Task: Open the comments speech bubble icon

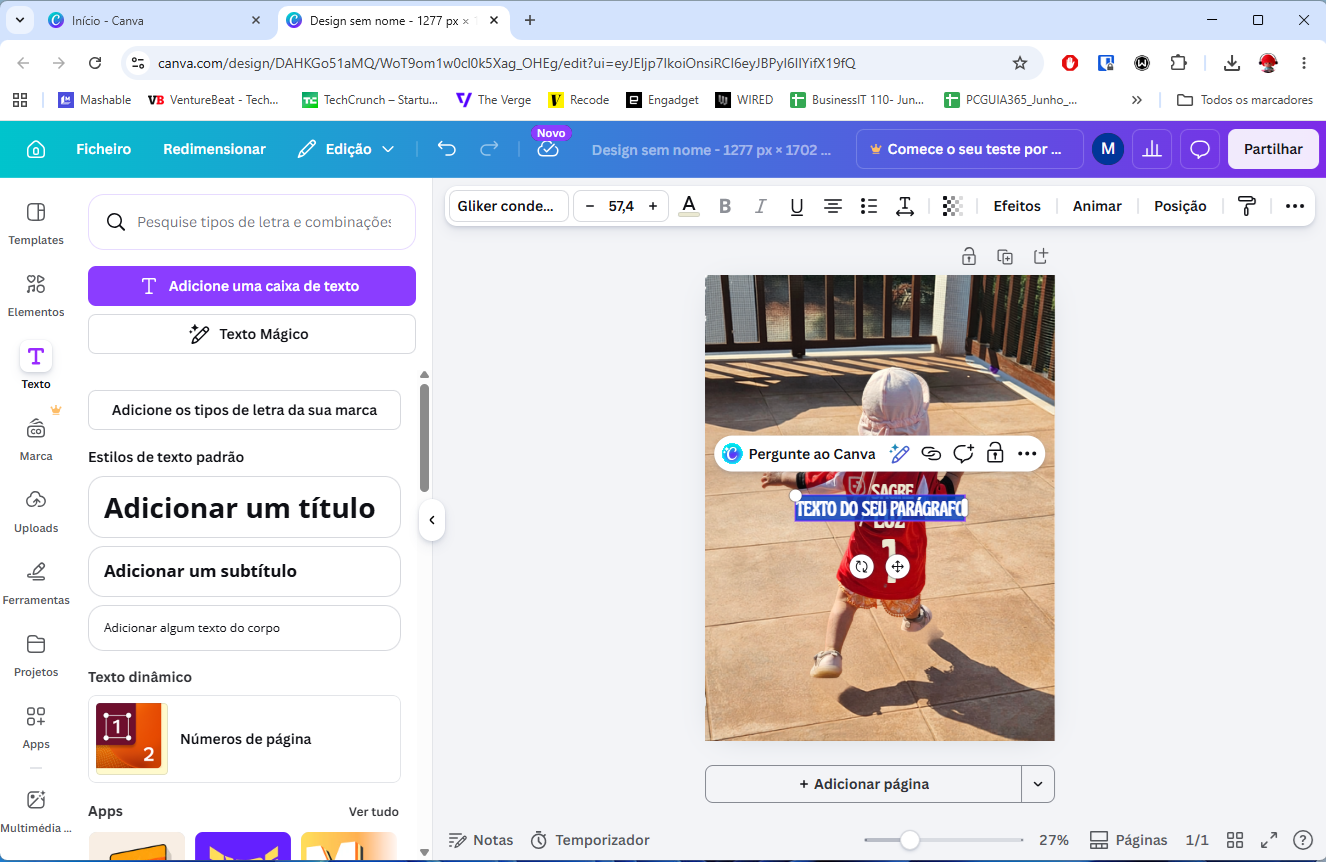Action: coord(1200,149)
